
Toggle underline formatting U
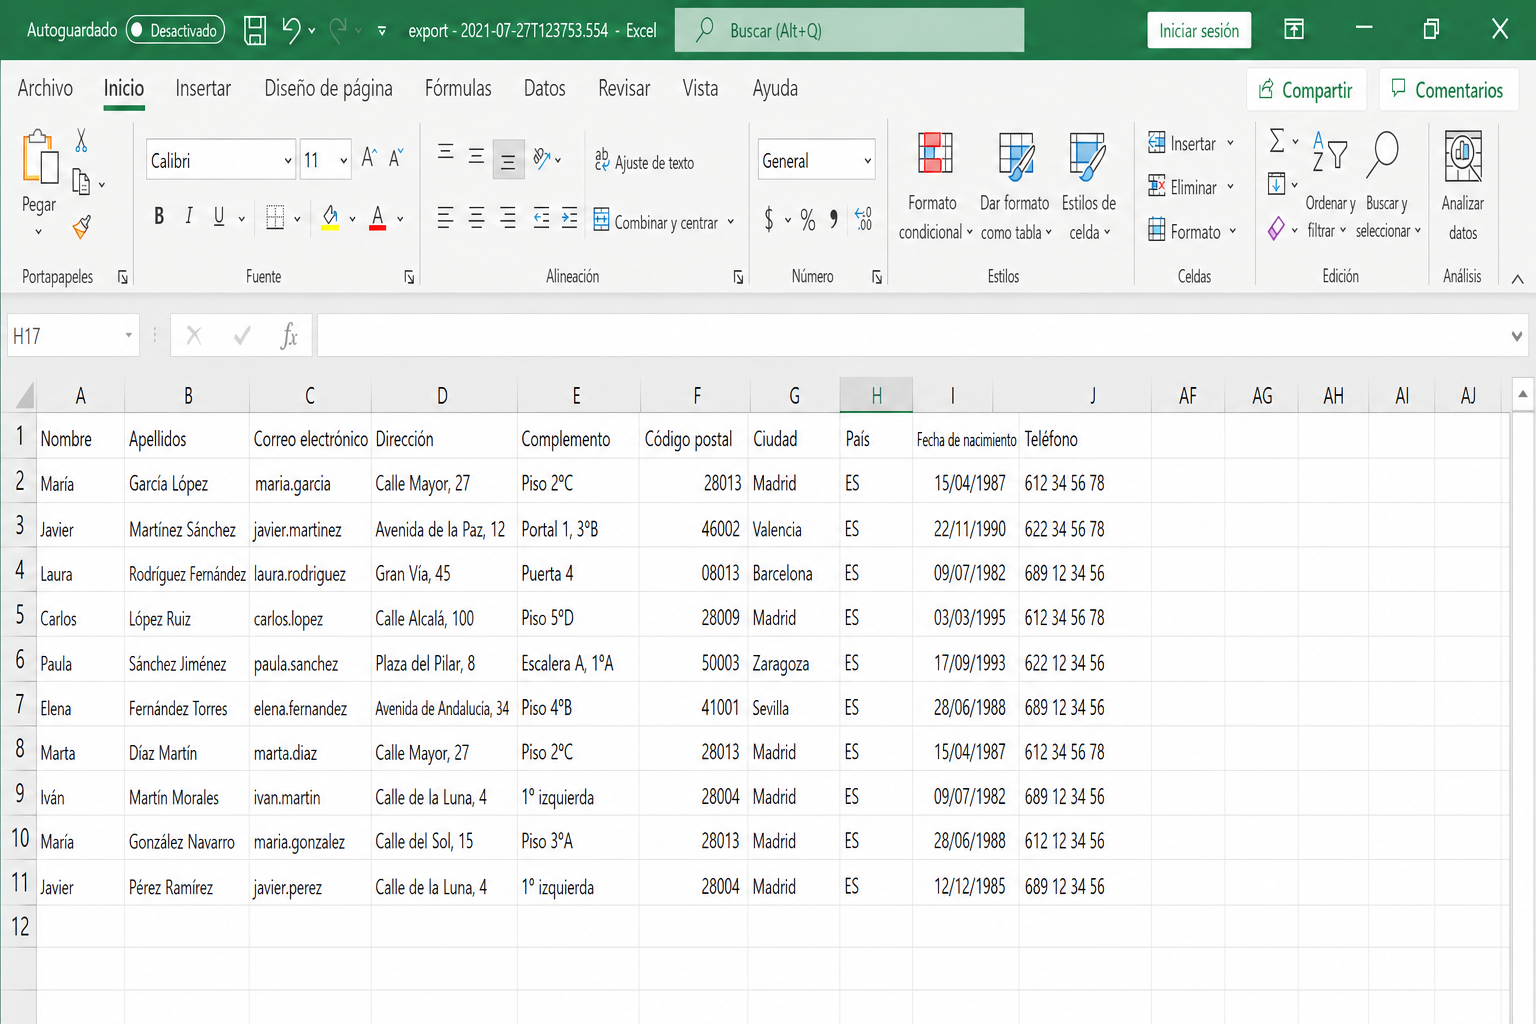click(x=218, y=216)
